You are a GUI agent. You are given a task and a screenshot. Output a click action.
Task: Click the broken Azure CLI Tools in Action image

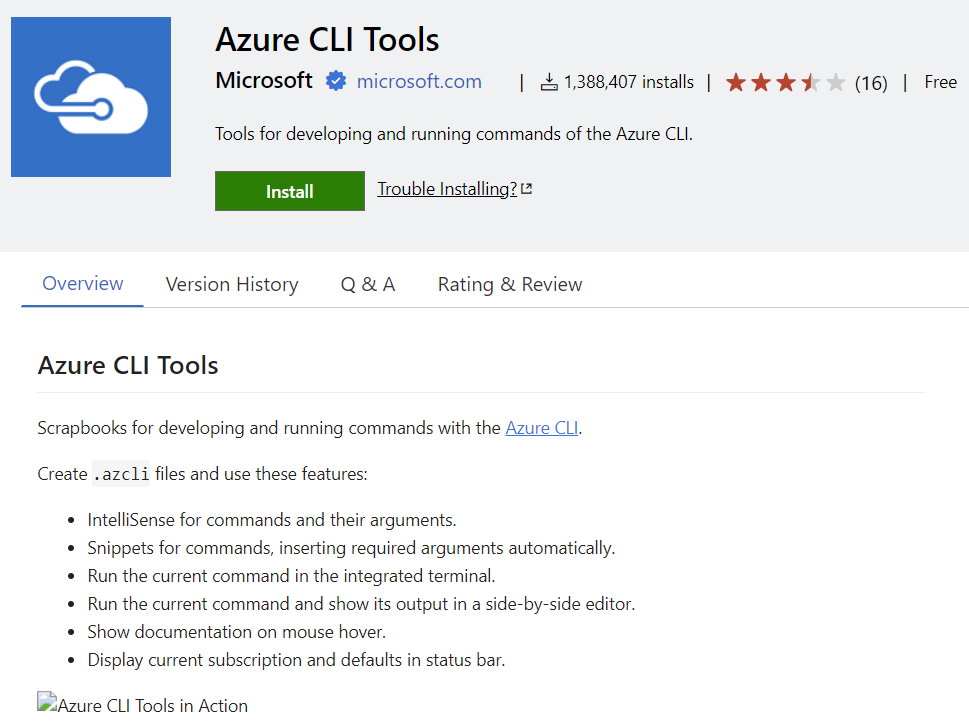pos(142,705)
